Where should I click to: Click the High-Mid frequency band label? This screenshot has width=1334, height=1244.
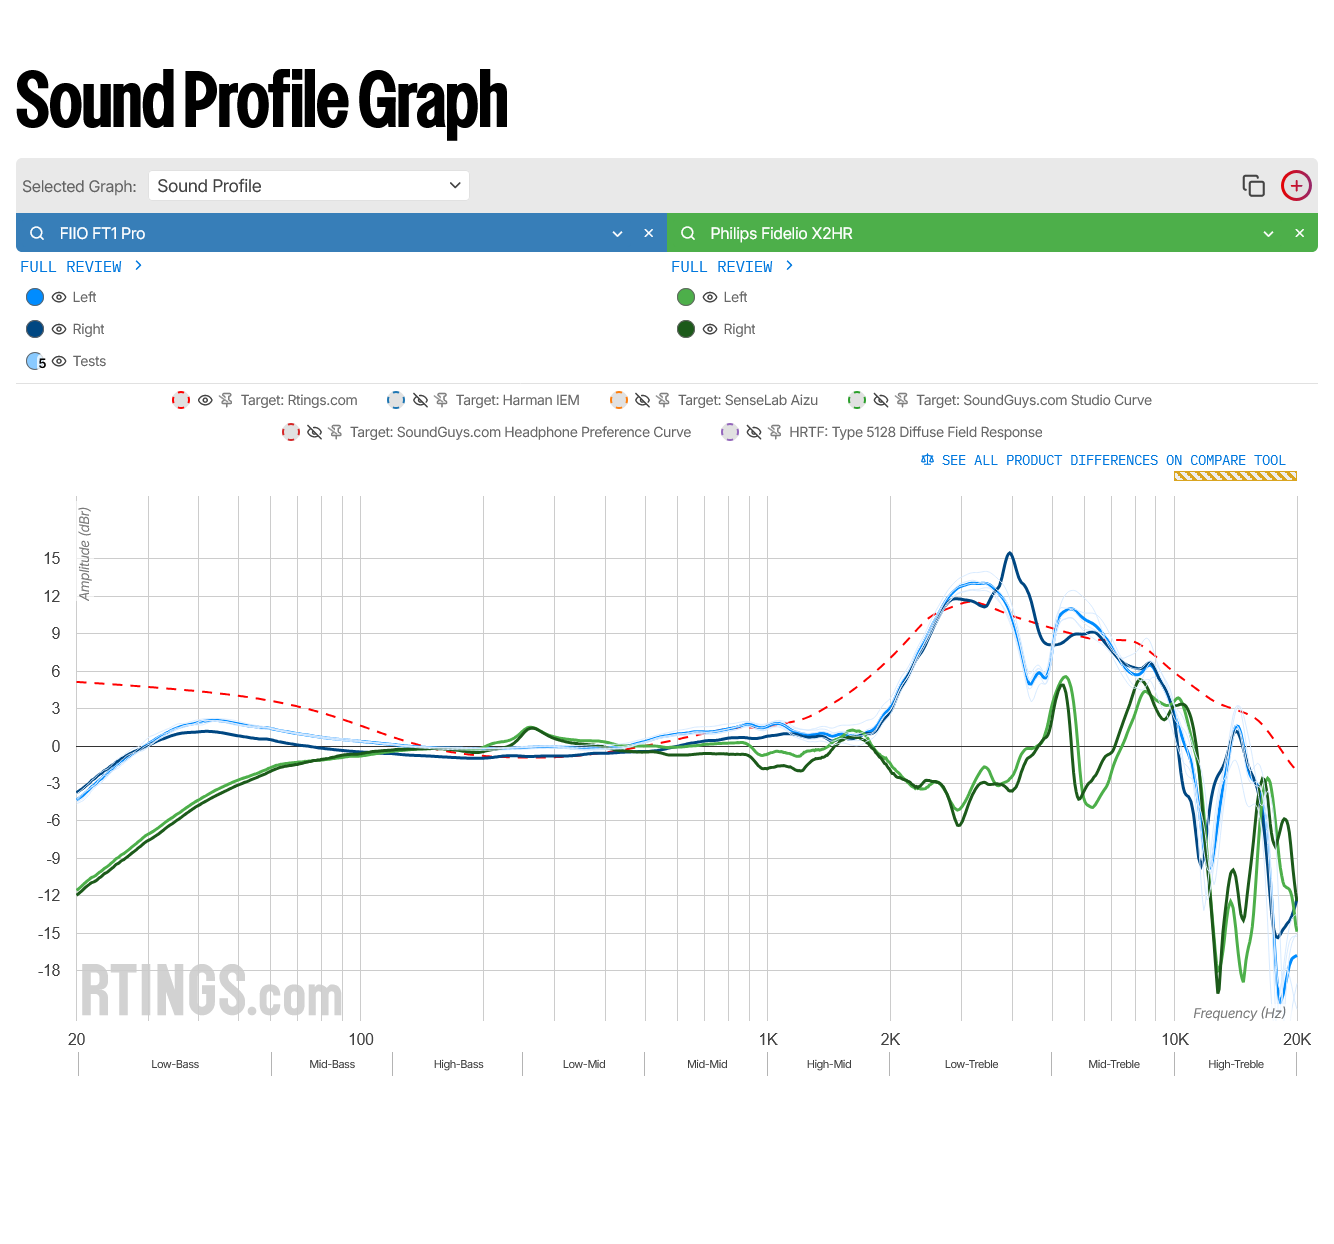pos(829,1064)
